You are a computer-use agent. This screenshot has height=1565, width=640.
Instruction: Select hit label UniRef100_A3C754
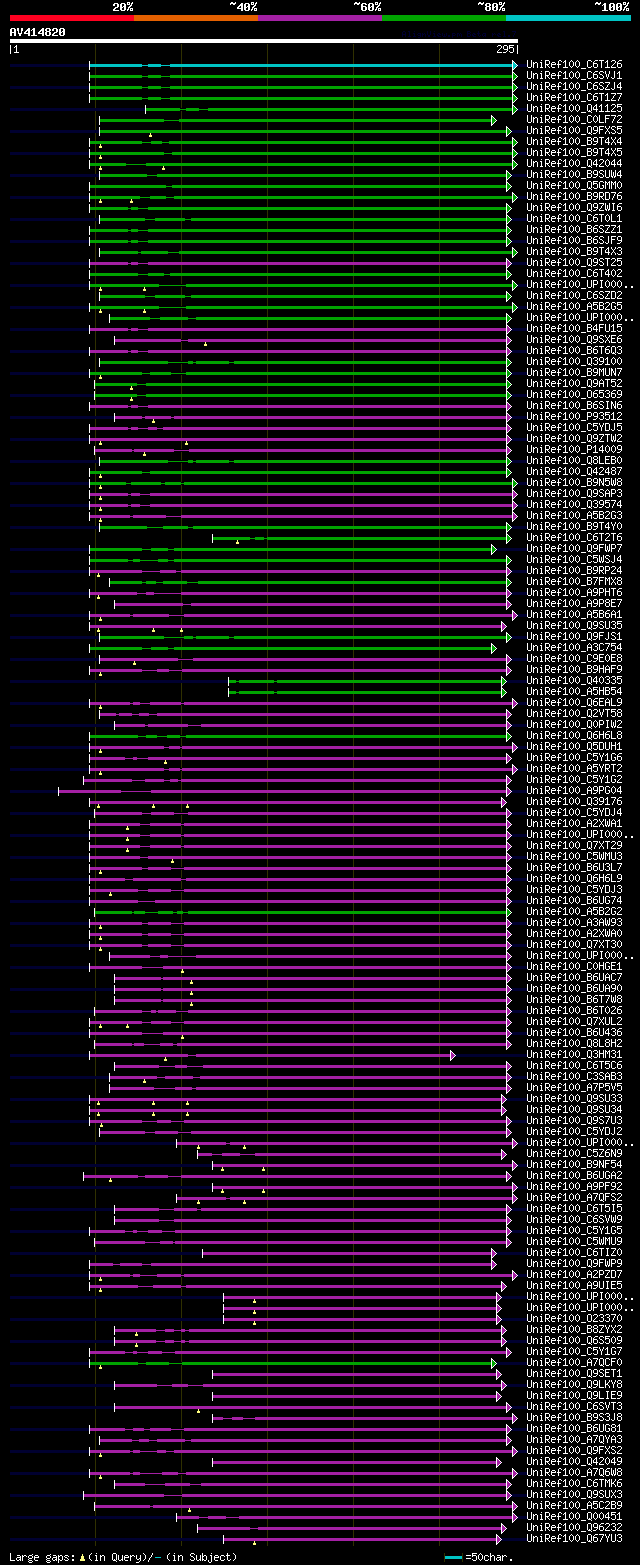[574, 647]
